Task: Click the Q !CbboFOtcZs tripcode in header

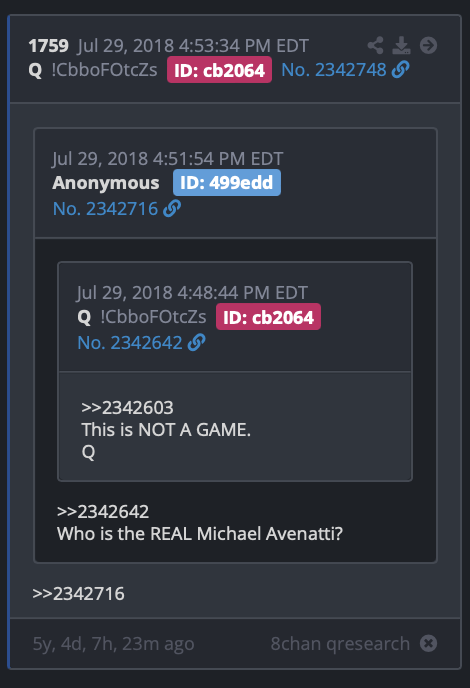Action: (x=93, y=70)
